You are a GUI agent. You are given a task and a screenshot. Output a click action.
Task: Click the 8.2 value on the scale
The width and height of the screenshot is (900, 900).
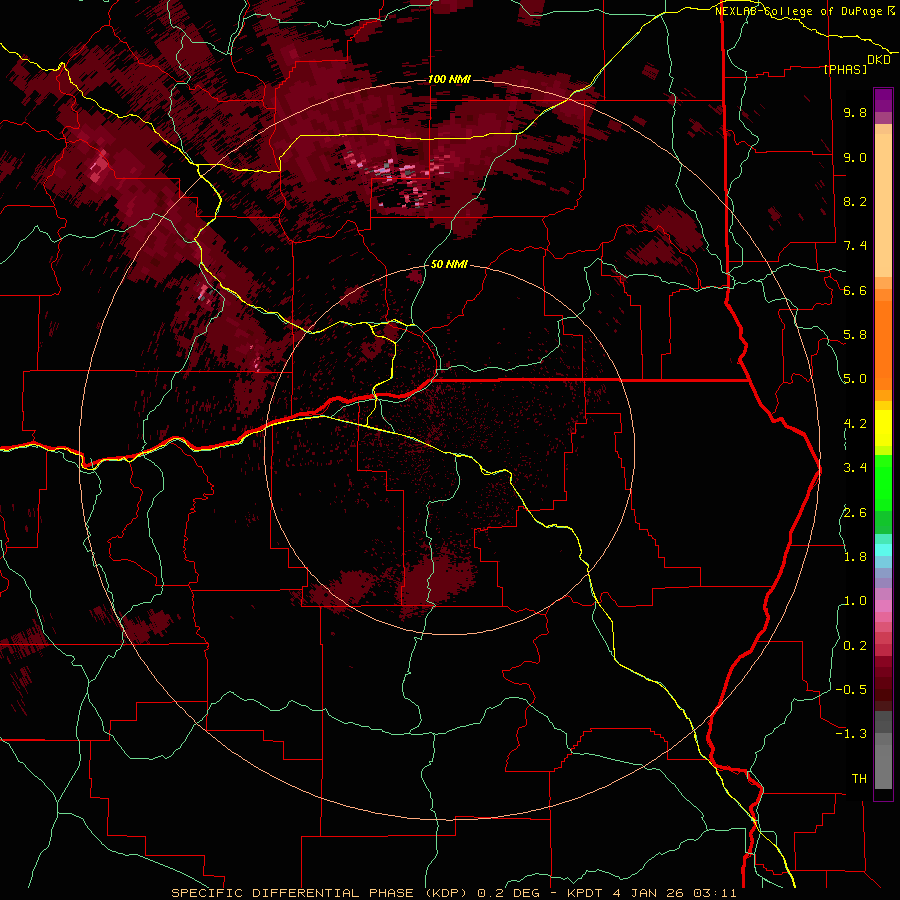click(855, 201)
